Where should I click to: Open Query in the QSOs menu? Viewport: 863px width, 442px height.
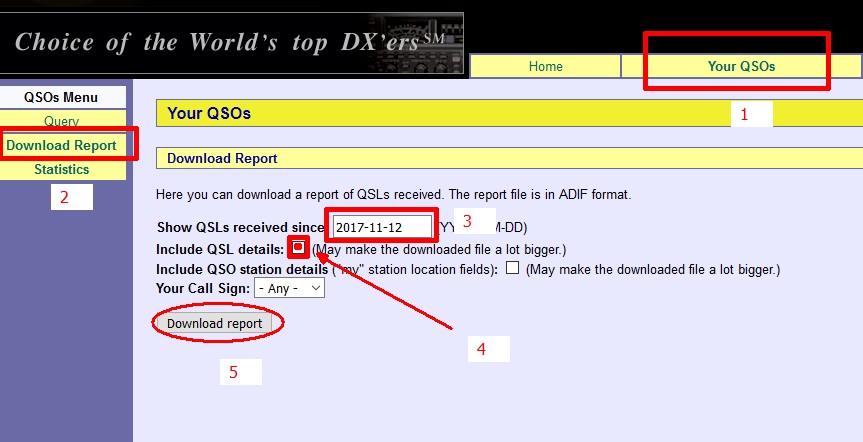coord(61,121)
